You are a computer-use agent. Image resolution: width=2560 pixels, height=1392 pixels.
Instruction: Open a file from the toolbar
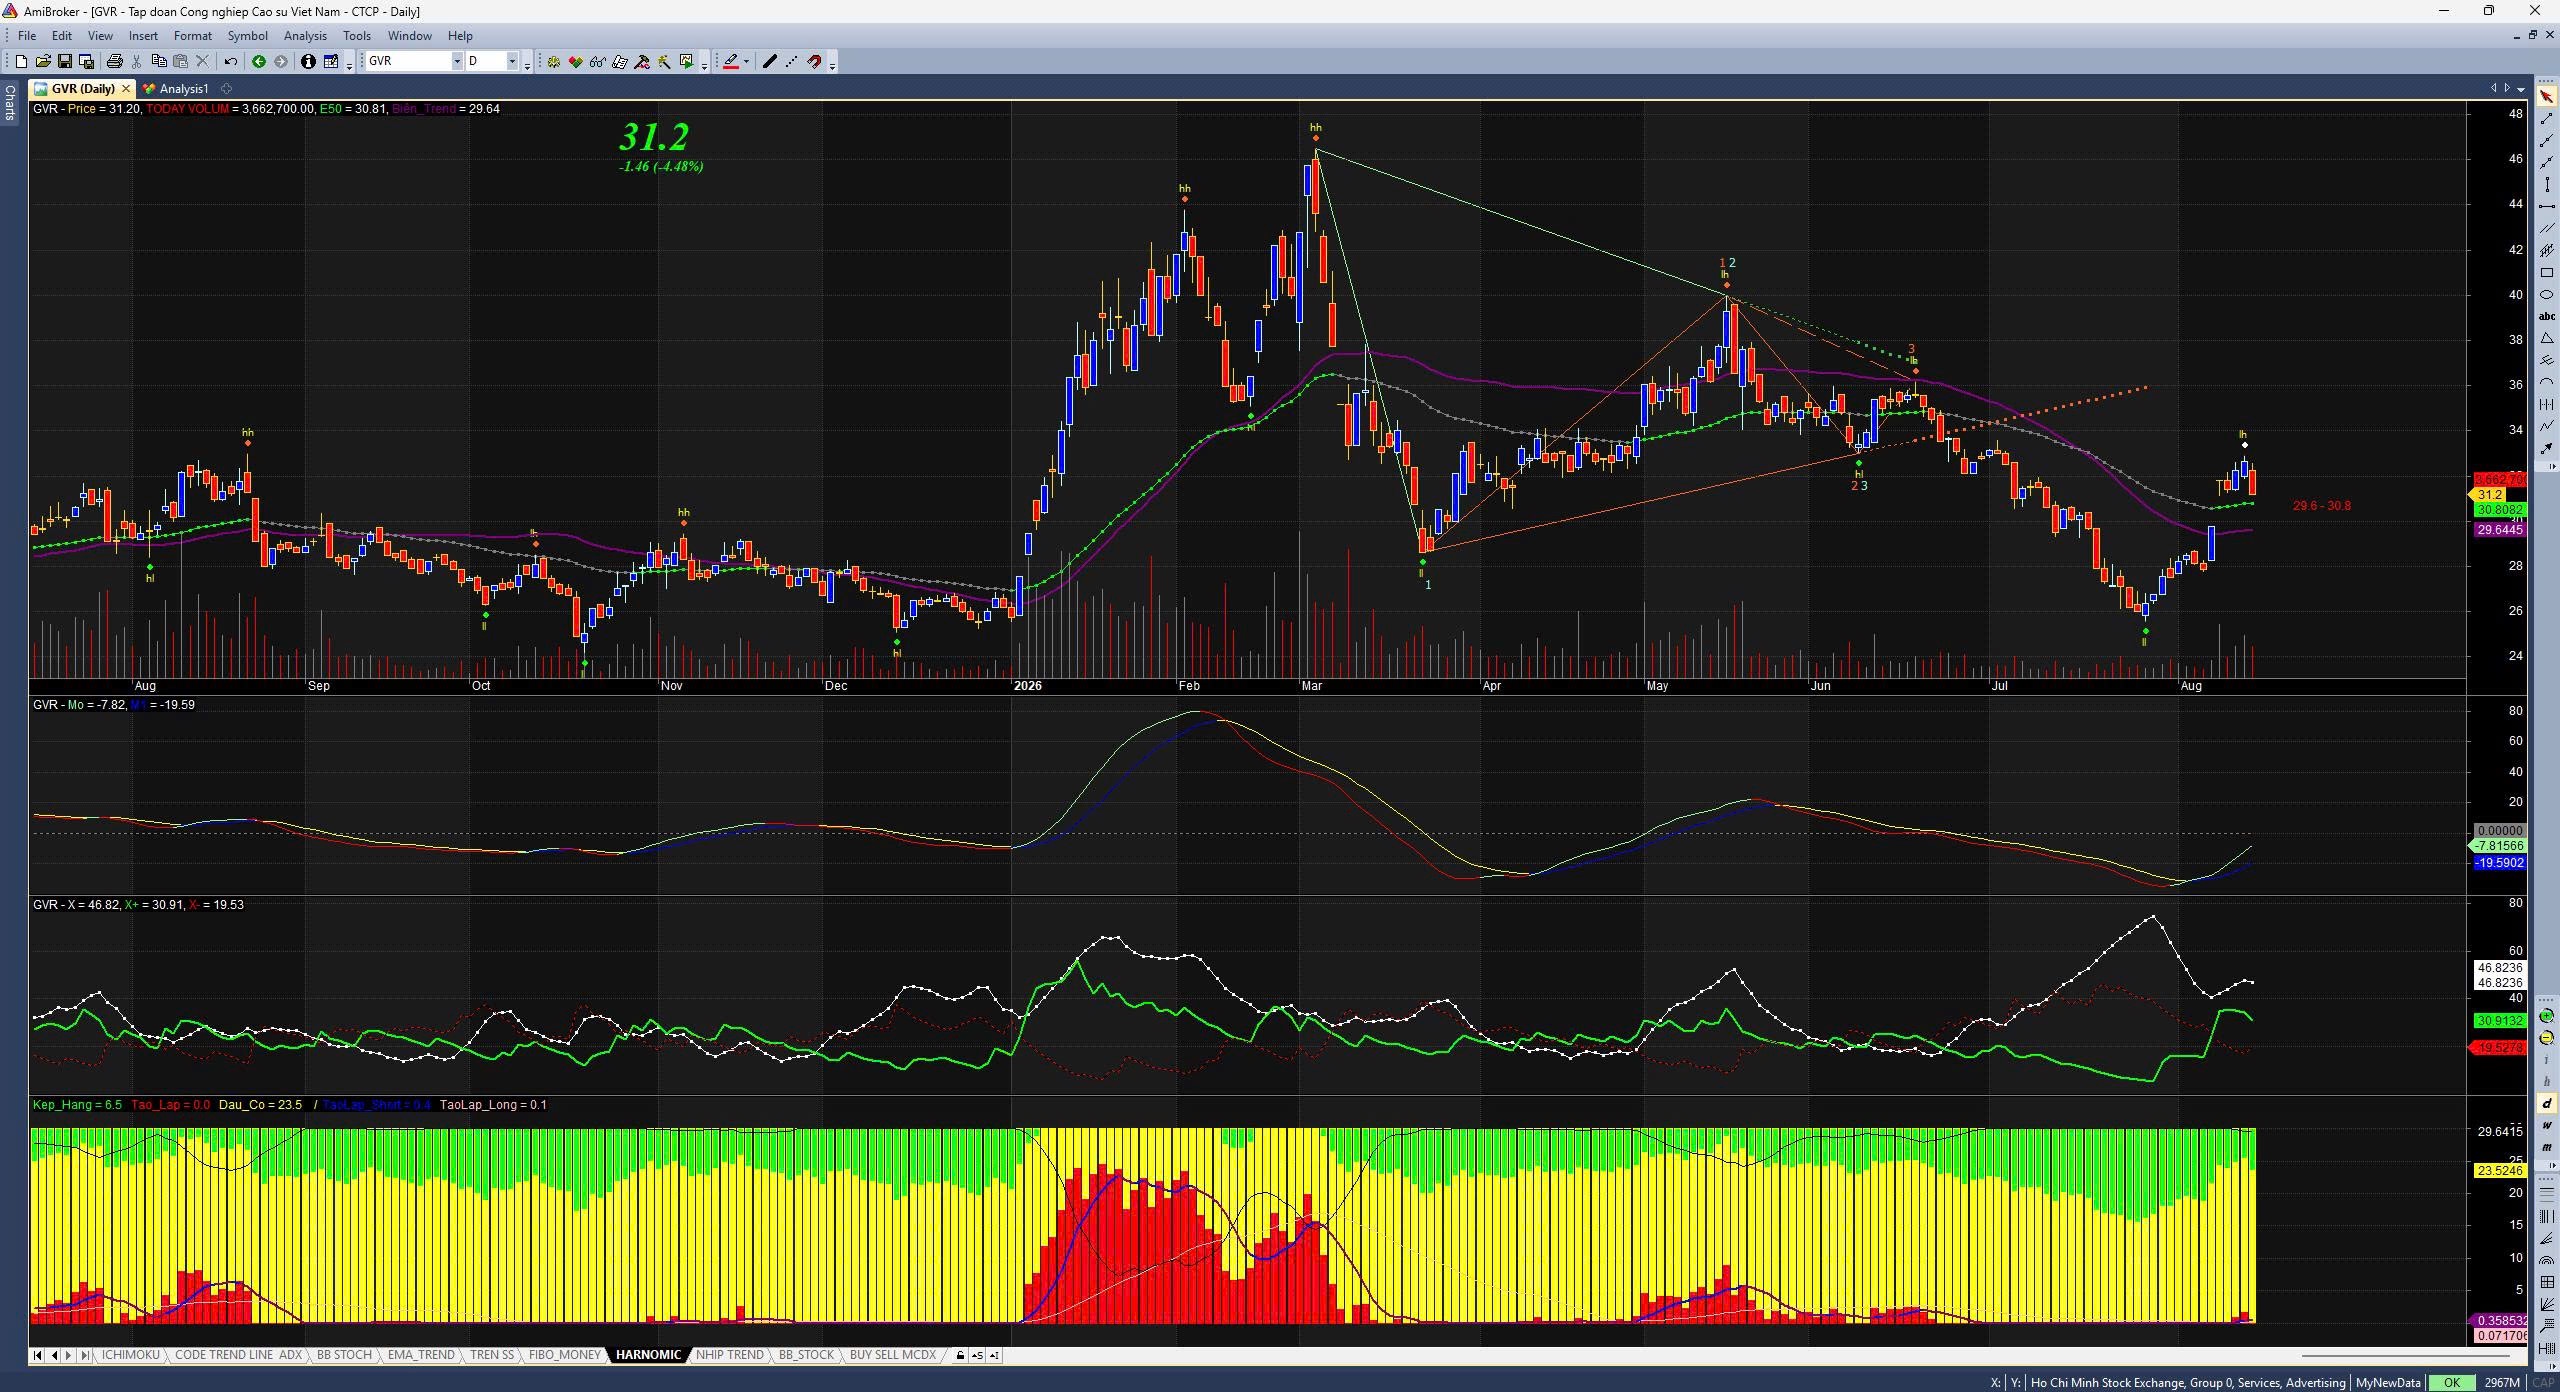[43, 62]
